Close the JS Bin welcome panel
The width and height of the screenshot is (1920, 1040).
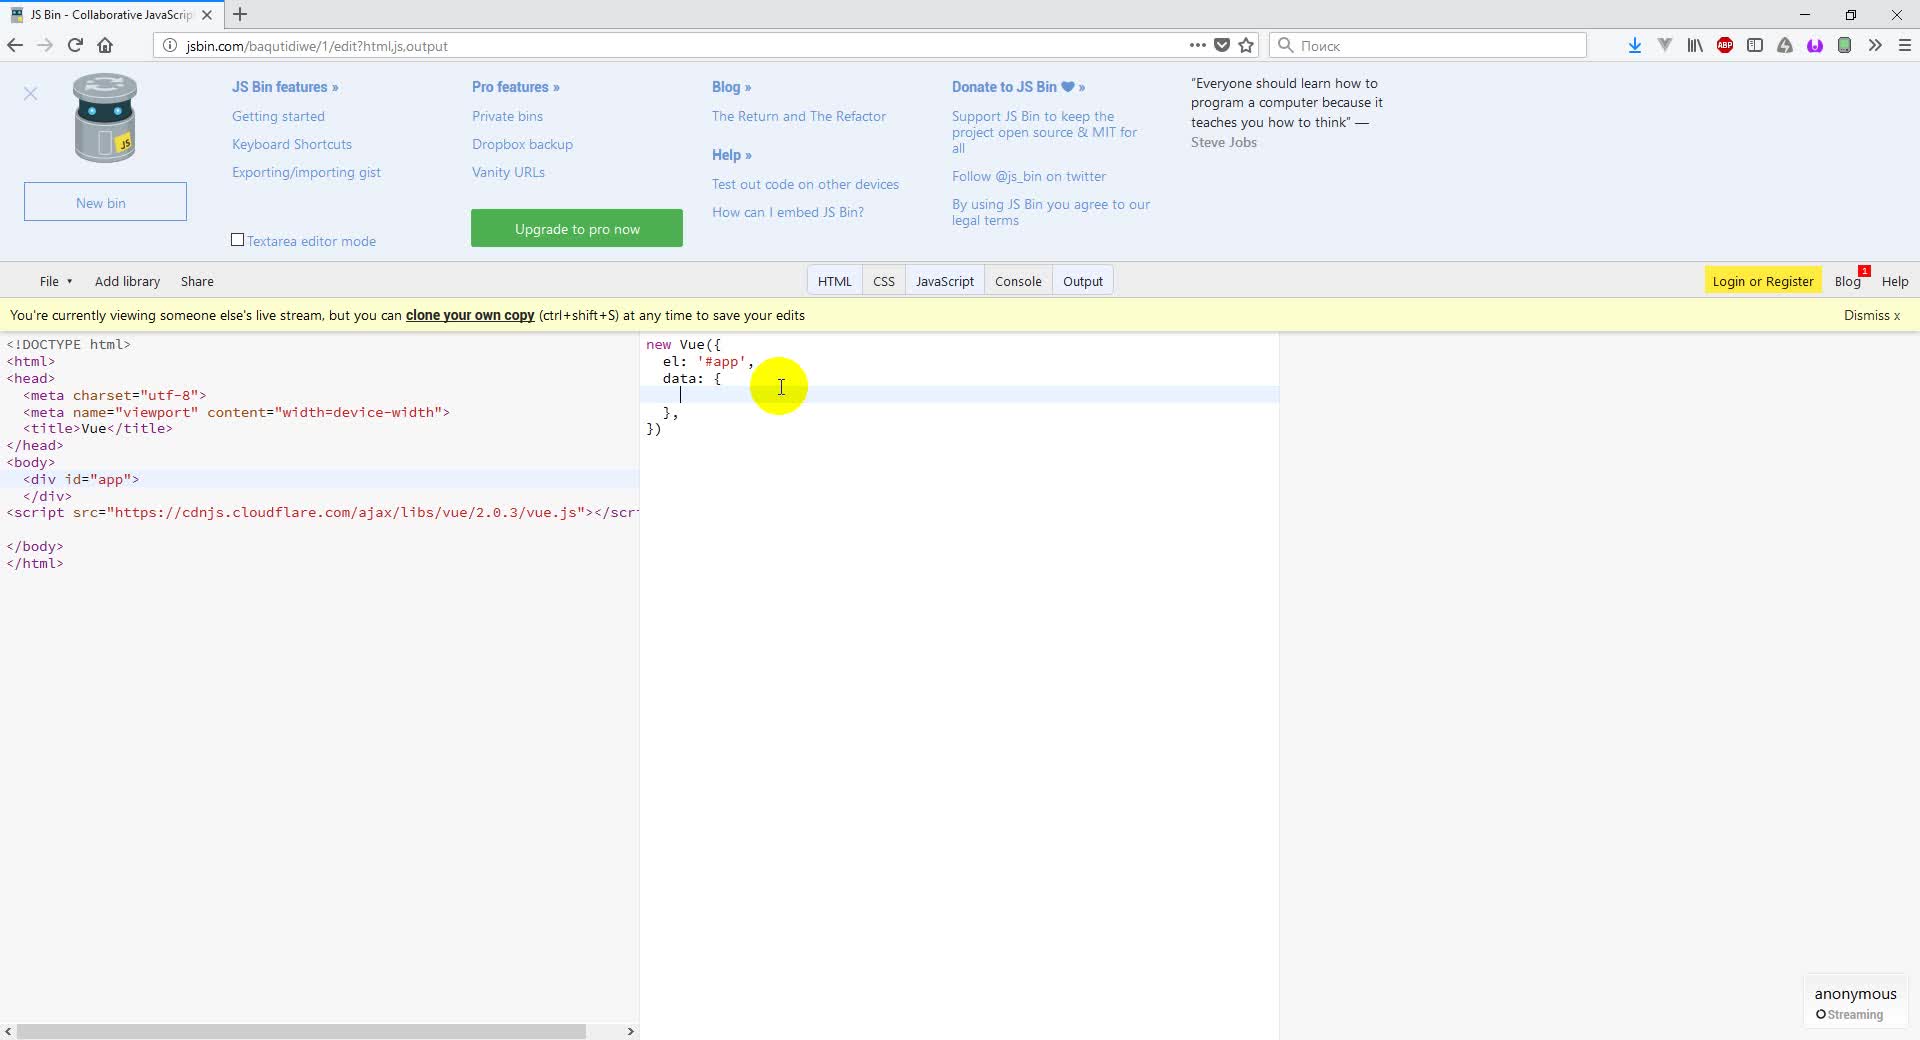pos(31,93)
